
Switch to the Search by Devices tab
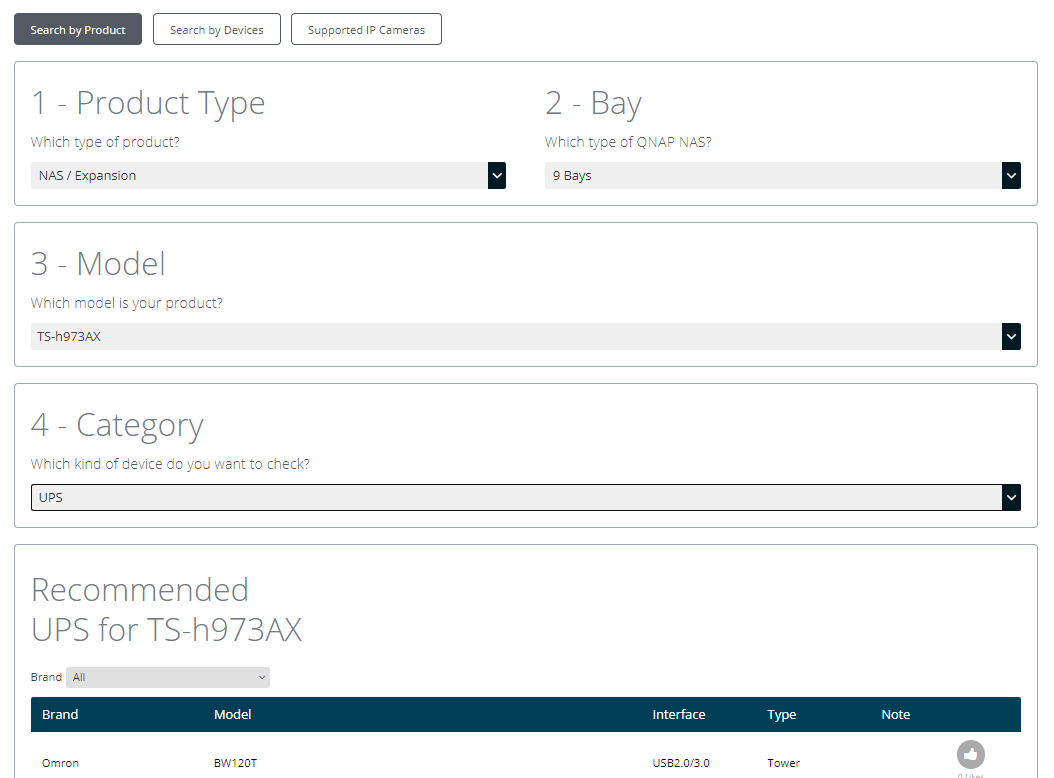click(216, 30)
